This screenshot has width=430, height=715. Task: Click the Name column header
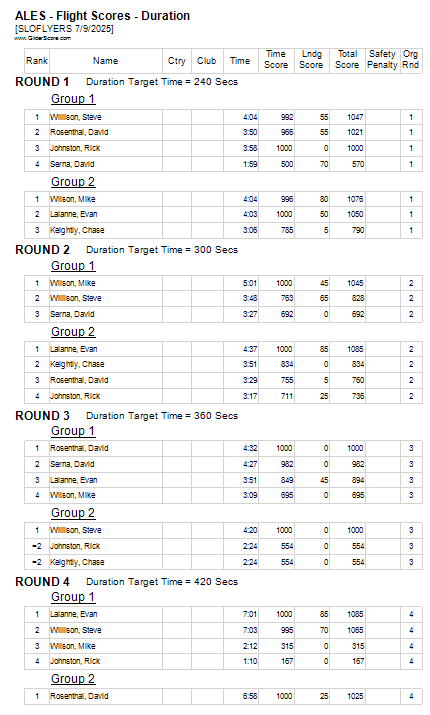(106, 61)
